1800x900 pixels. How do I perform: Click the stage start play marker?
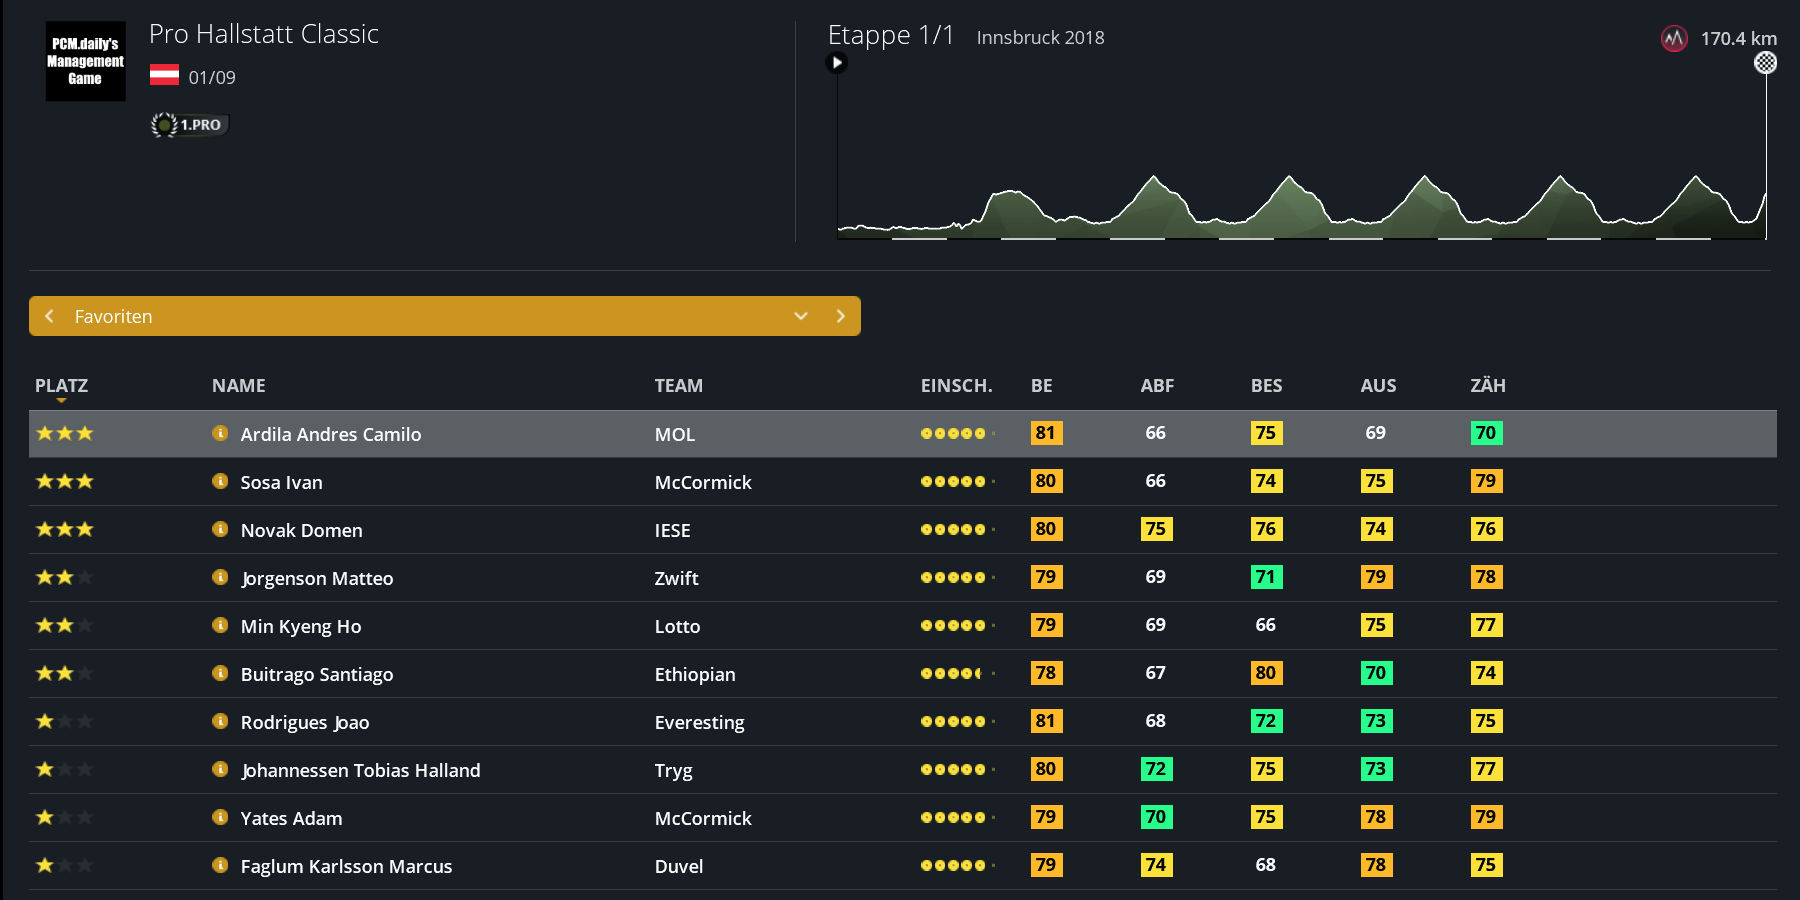pos(837,63)
